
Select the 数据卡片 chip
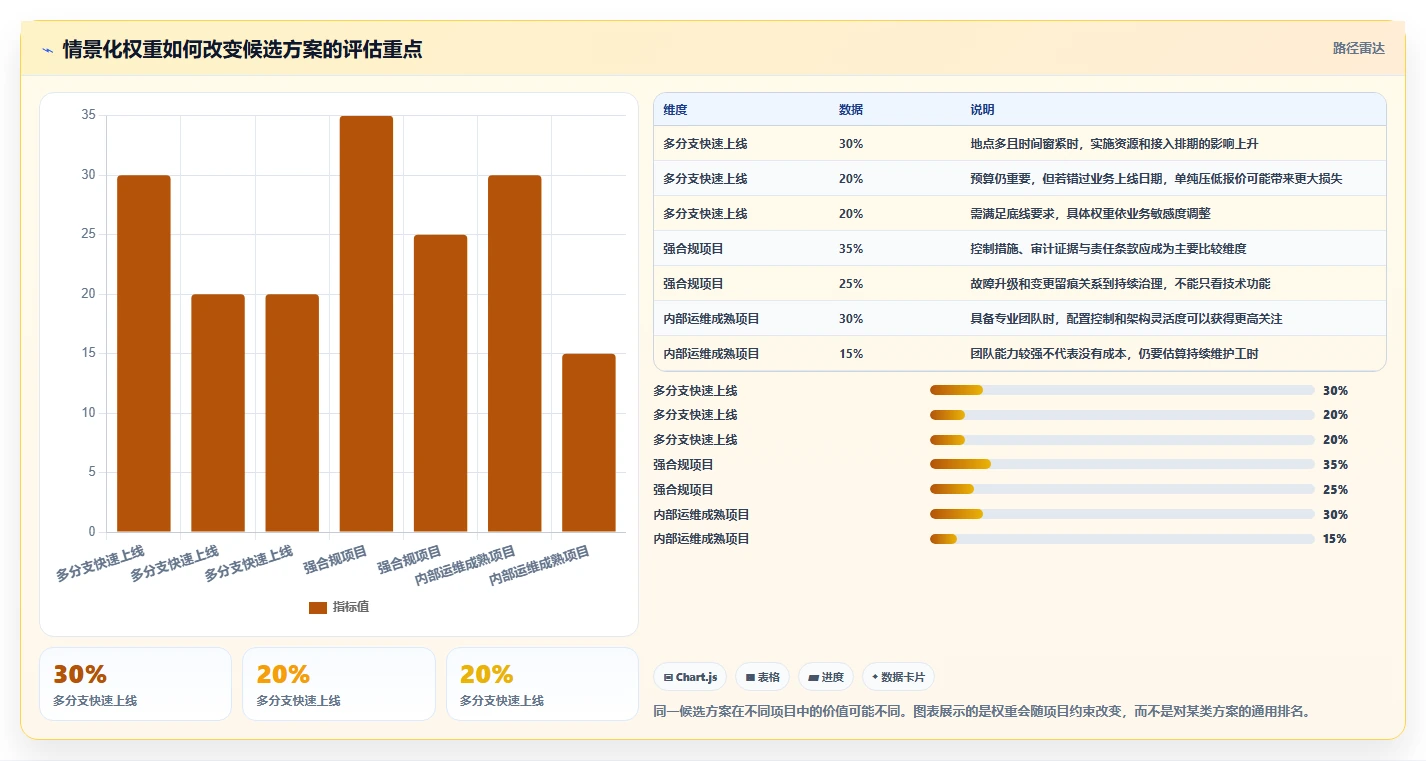pos(898,677)
